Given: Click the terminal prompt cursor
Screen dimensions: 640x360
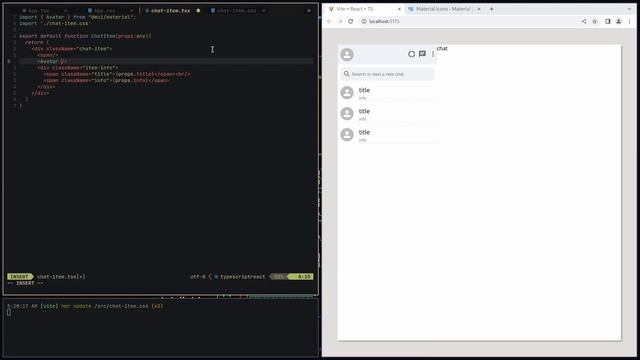Looking at the screenshot, I should point(9,312).
